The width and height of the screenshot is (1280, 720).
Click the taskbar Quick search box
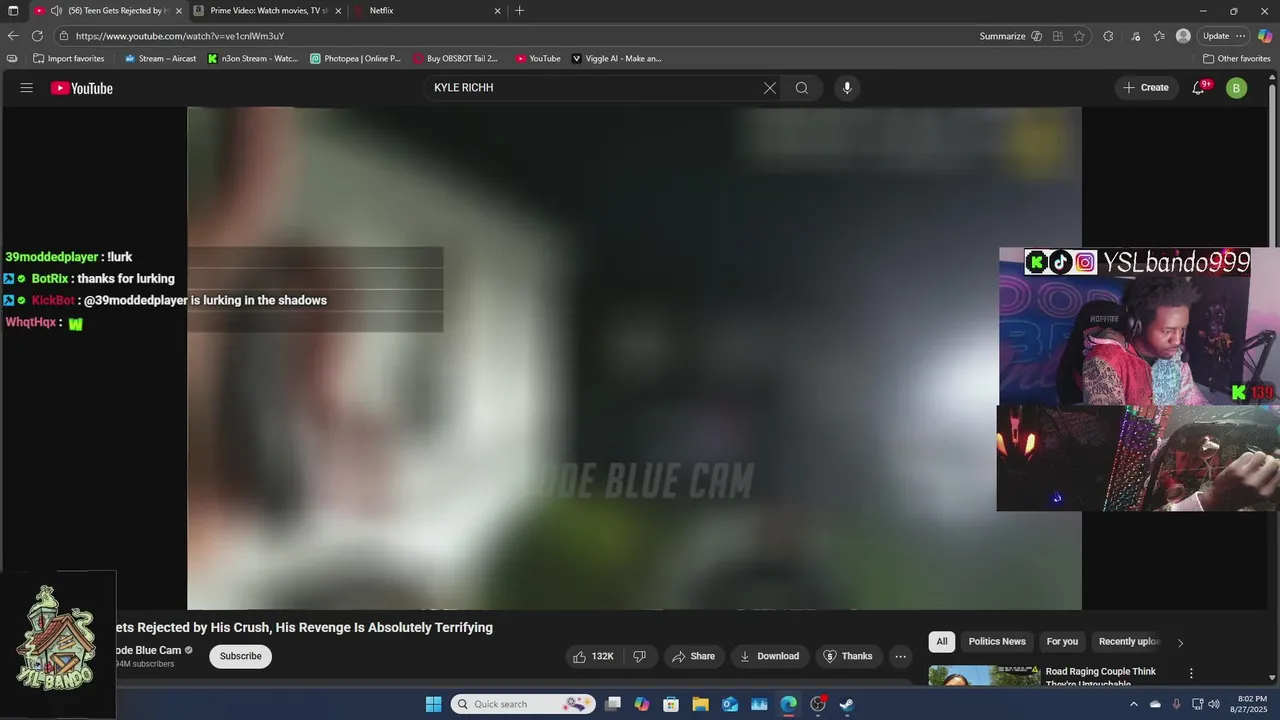pos(523,704)
